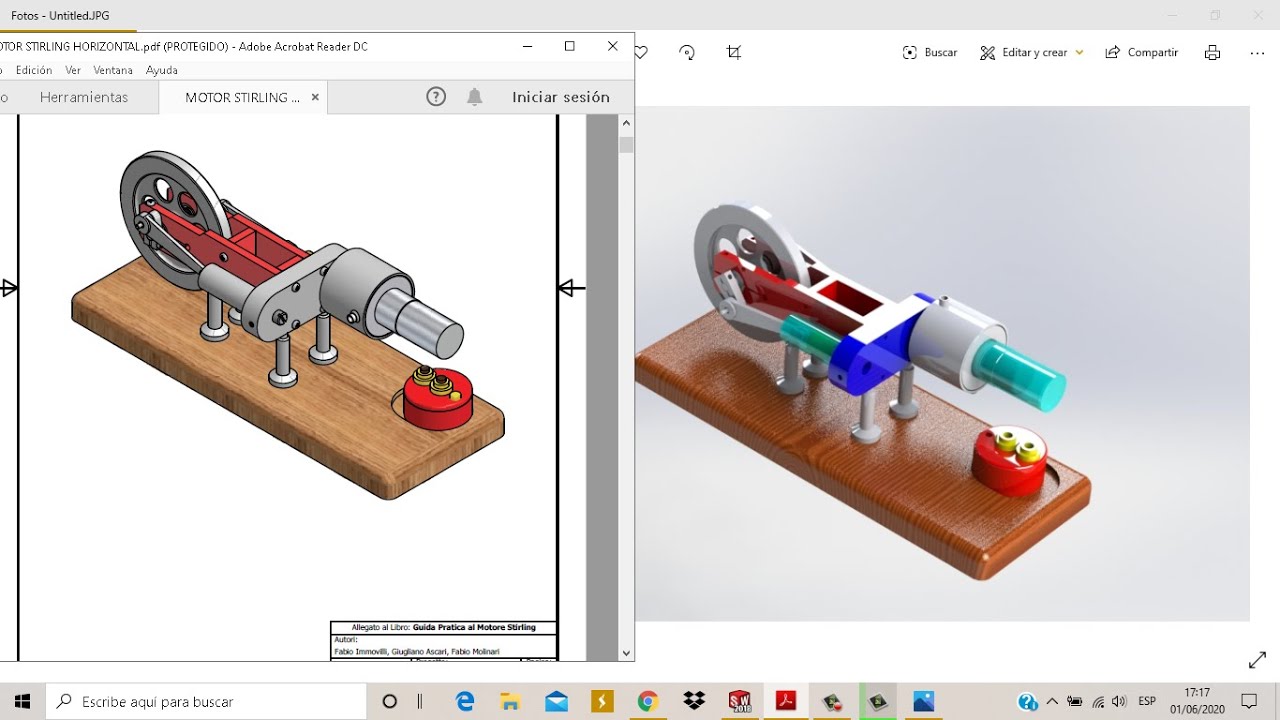
Task: Open Cortana circle icon
Action: click(x=390, y=701)
